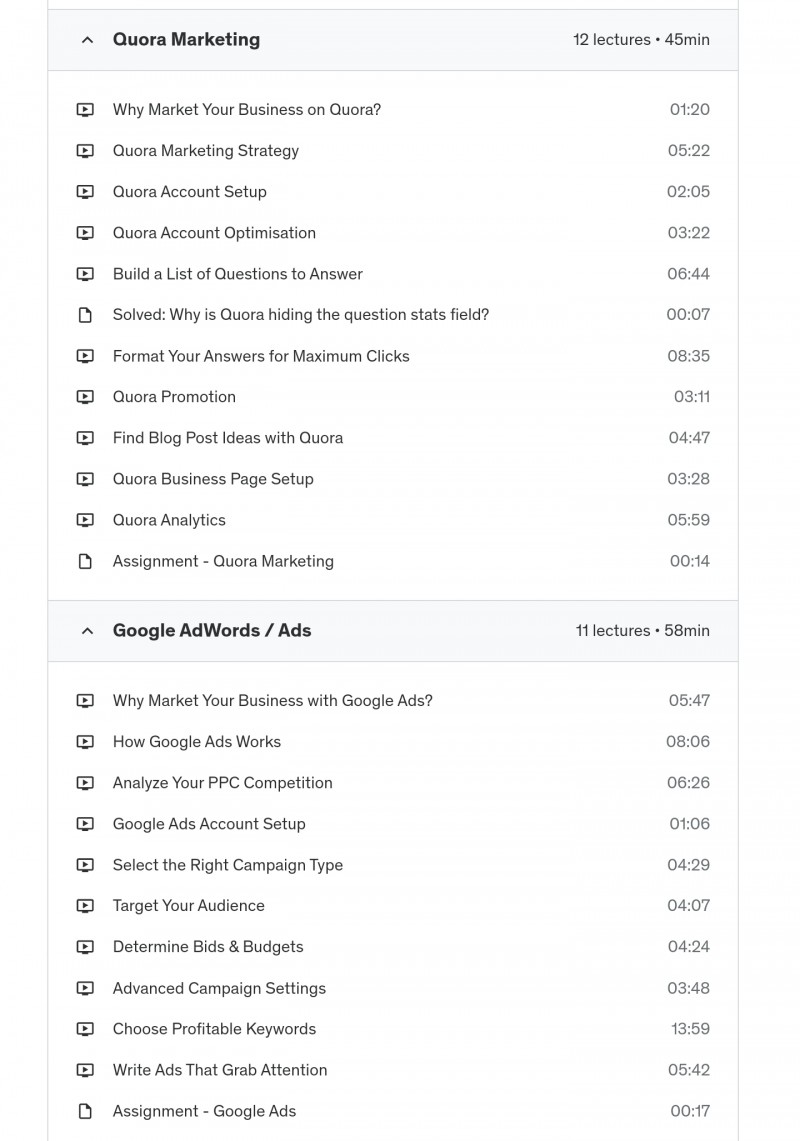Collapse the Quora Marketing section chevron

pyautogui.click(x=87, y=40)
